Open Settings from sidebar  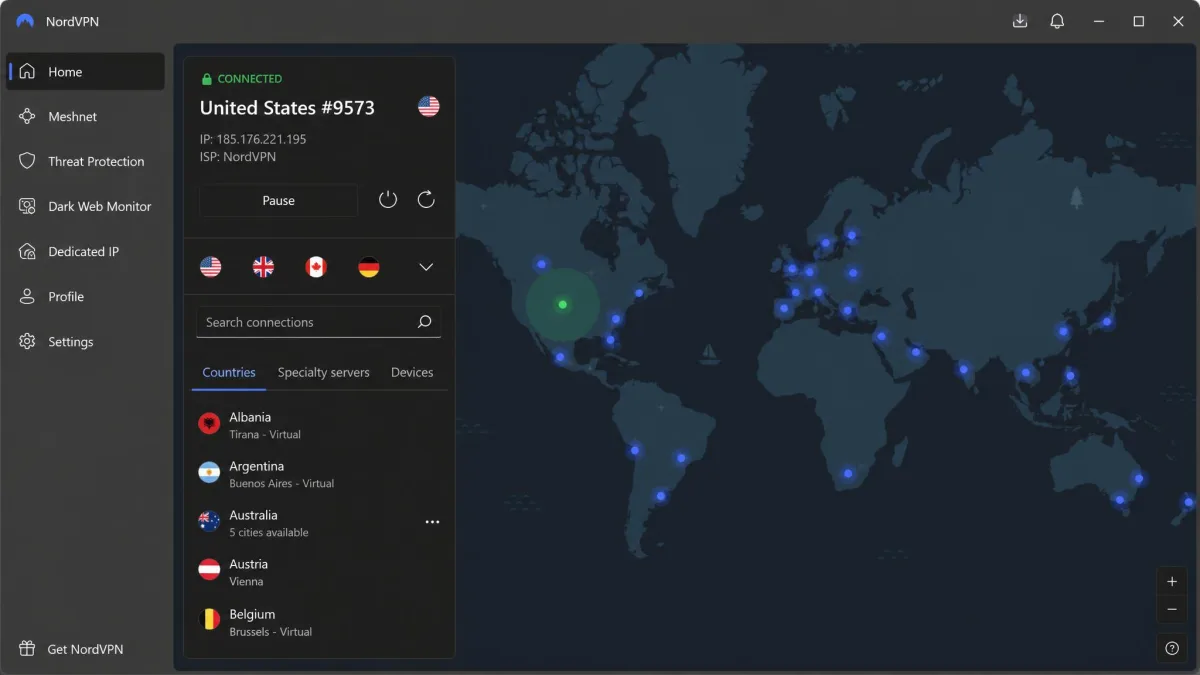[85, 342]
